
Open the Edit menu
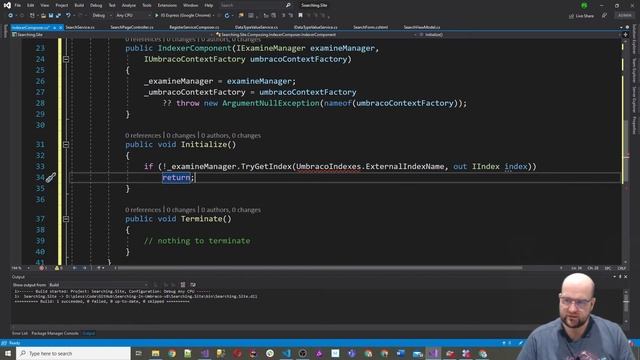[31, 5]
